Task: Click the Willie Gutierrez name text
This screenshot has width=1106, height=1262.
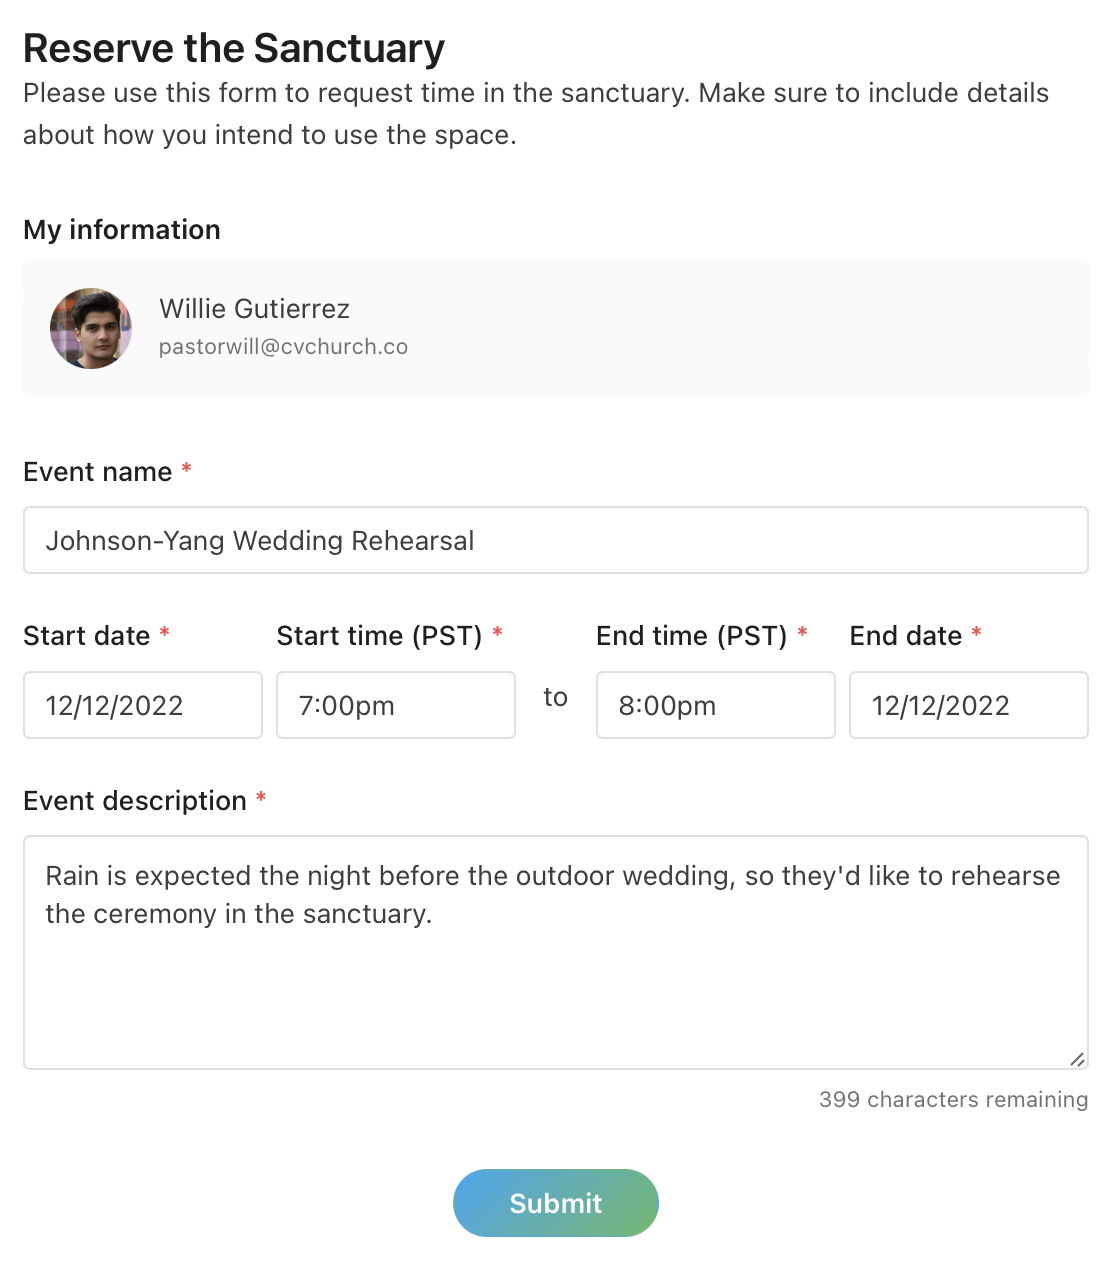Action: [x=254, y=308]
